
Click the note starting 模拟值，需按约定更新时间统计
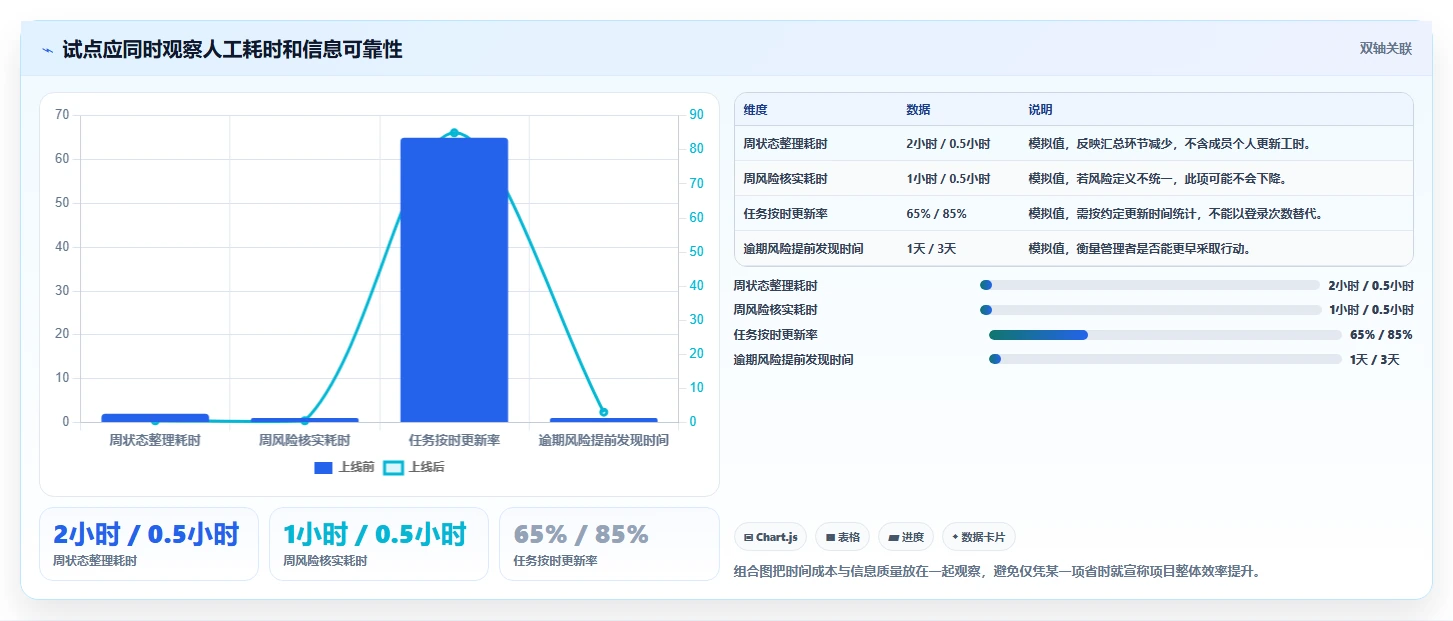point(1175,213)
